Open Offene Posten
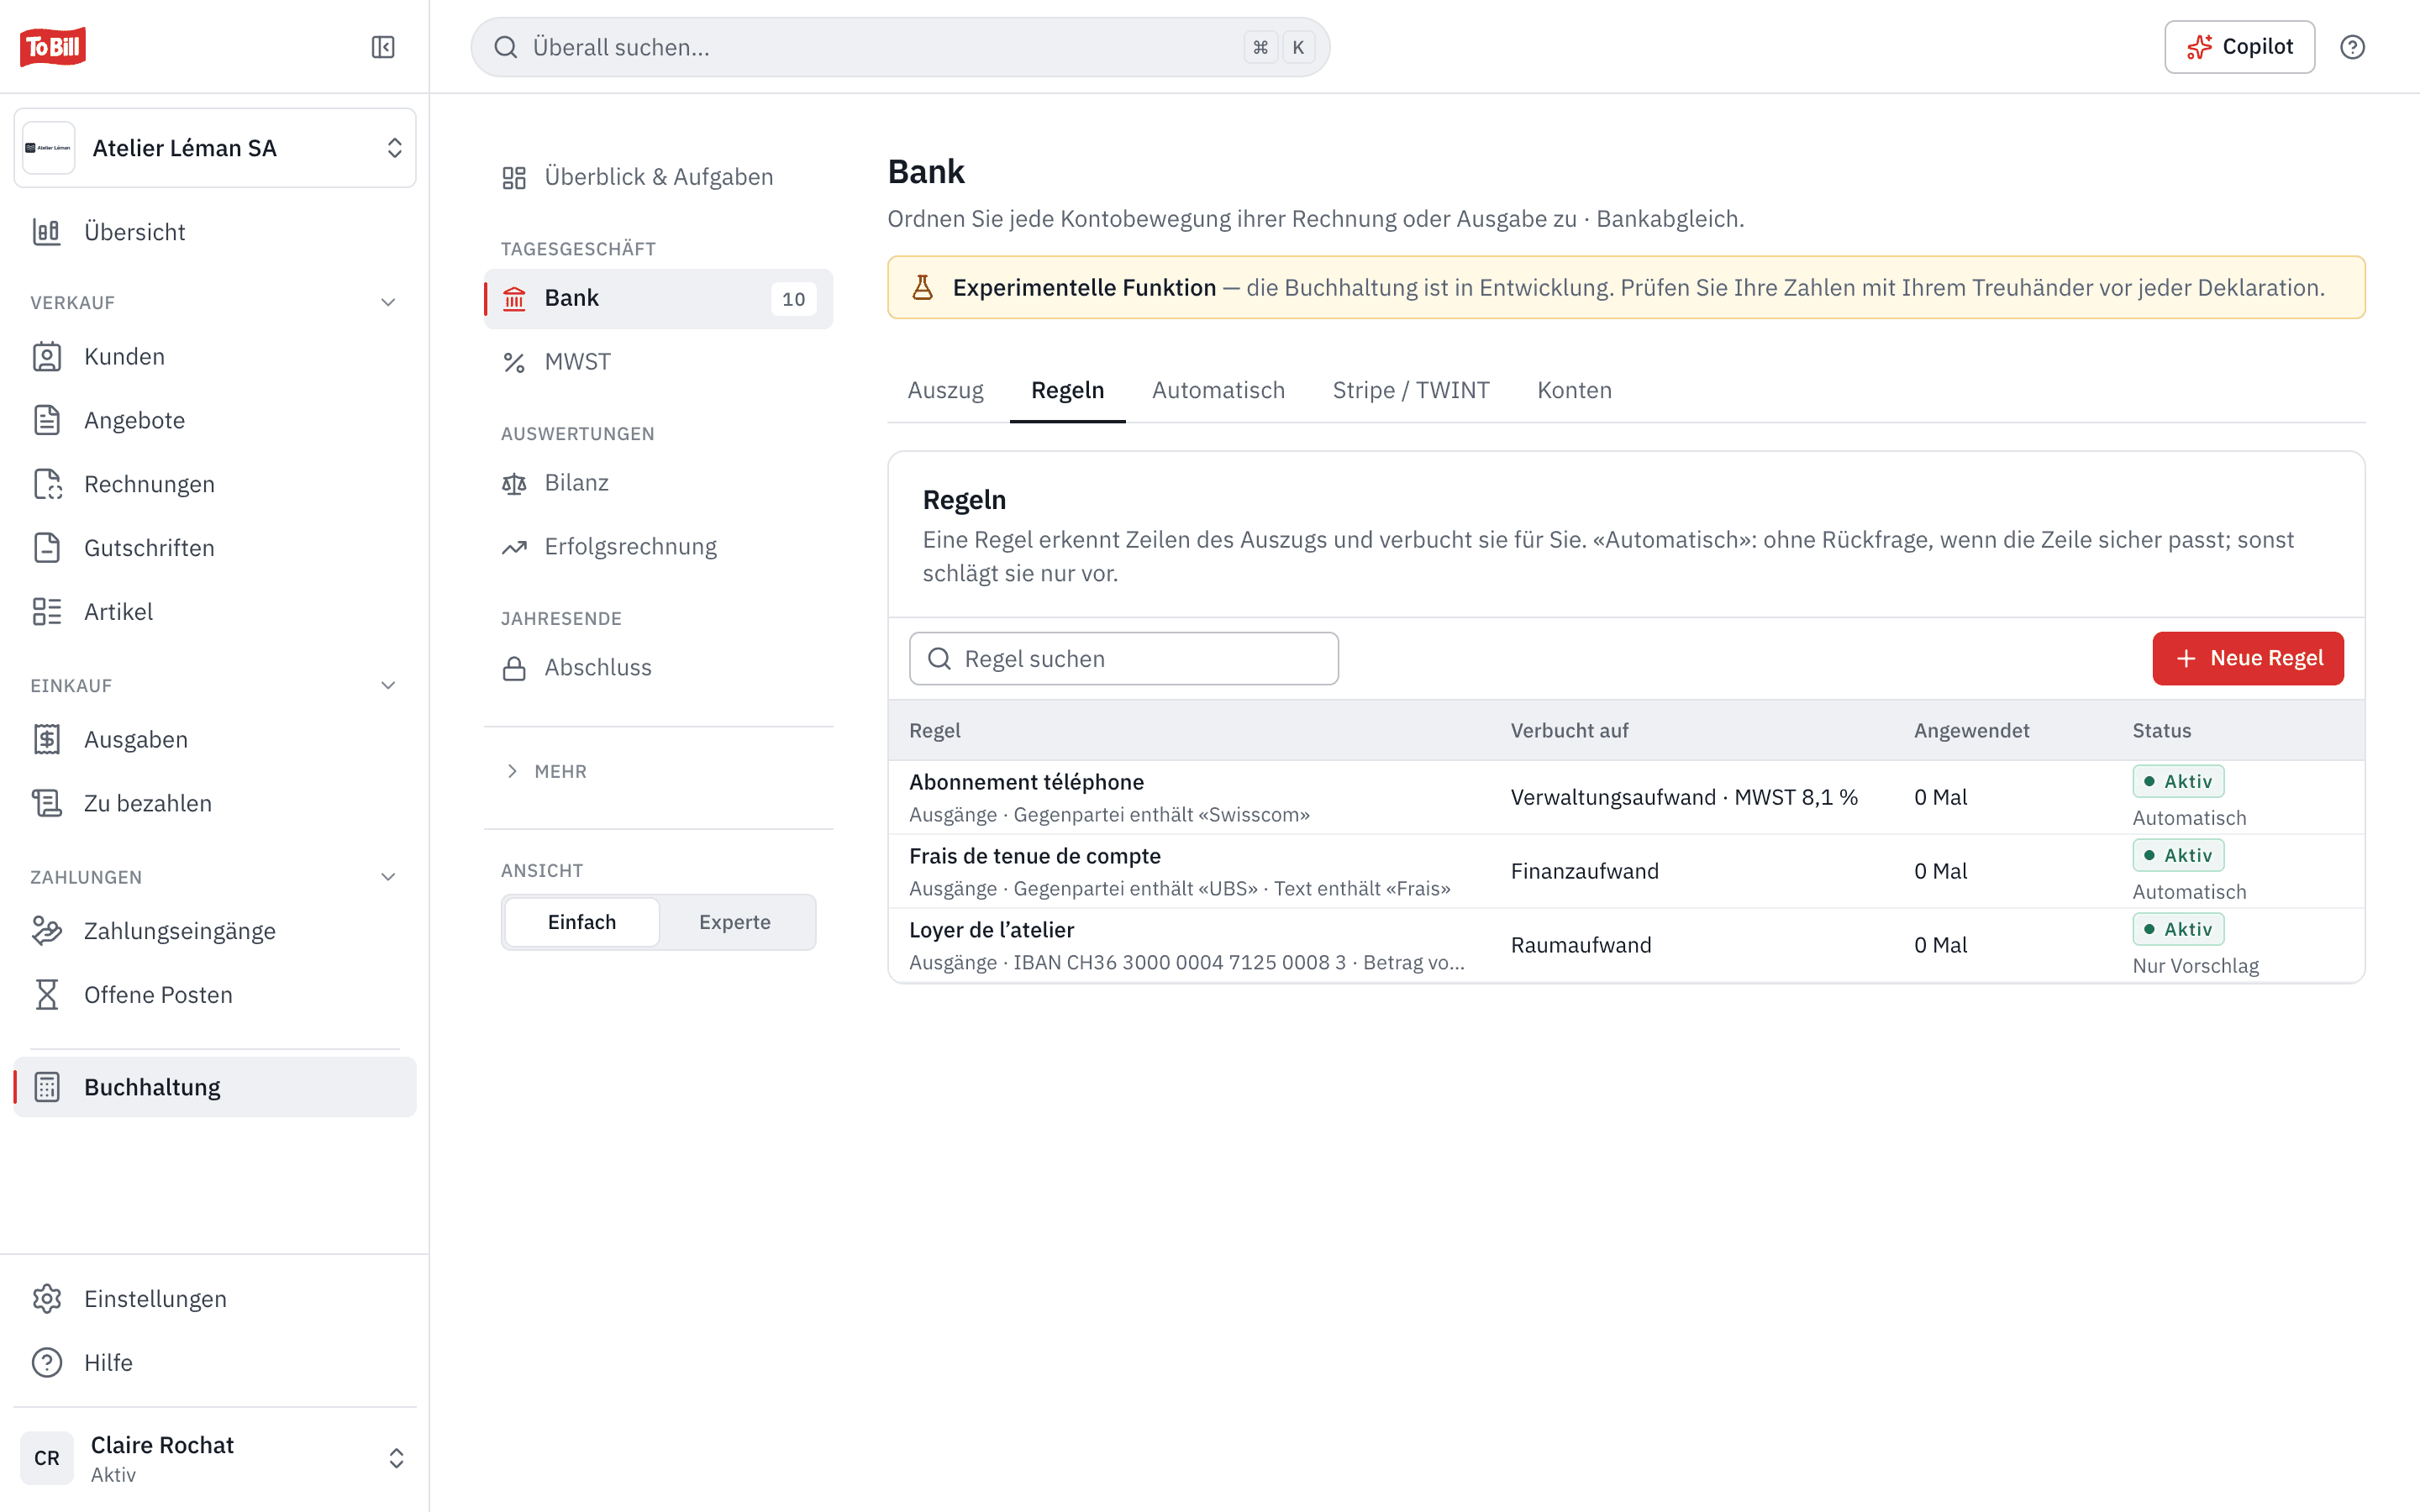2420x1512 pixels. coord(215,995)
